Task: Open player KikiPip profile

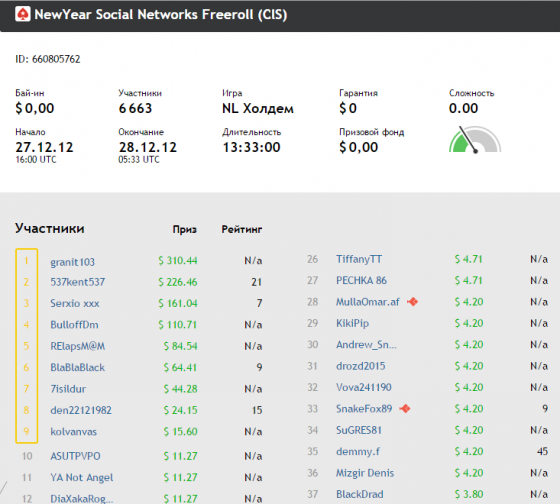Action: point(352,323)
